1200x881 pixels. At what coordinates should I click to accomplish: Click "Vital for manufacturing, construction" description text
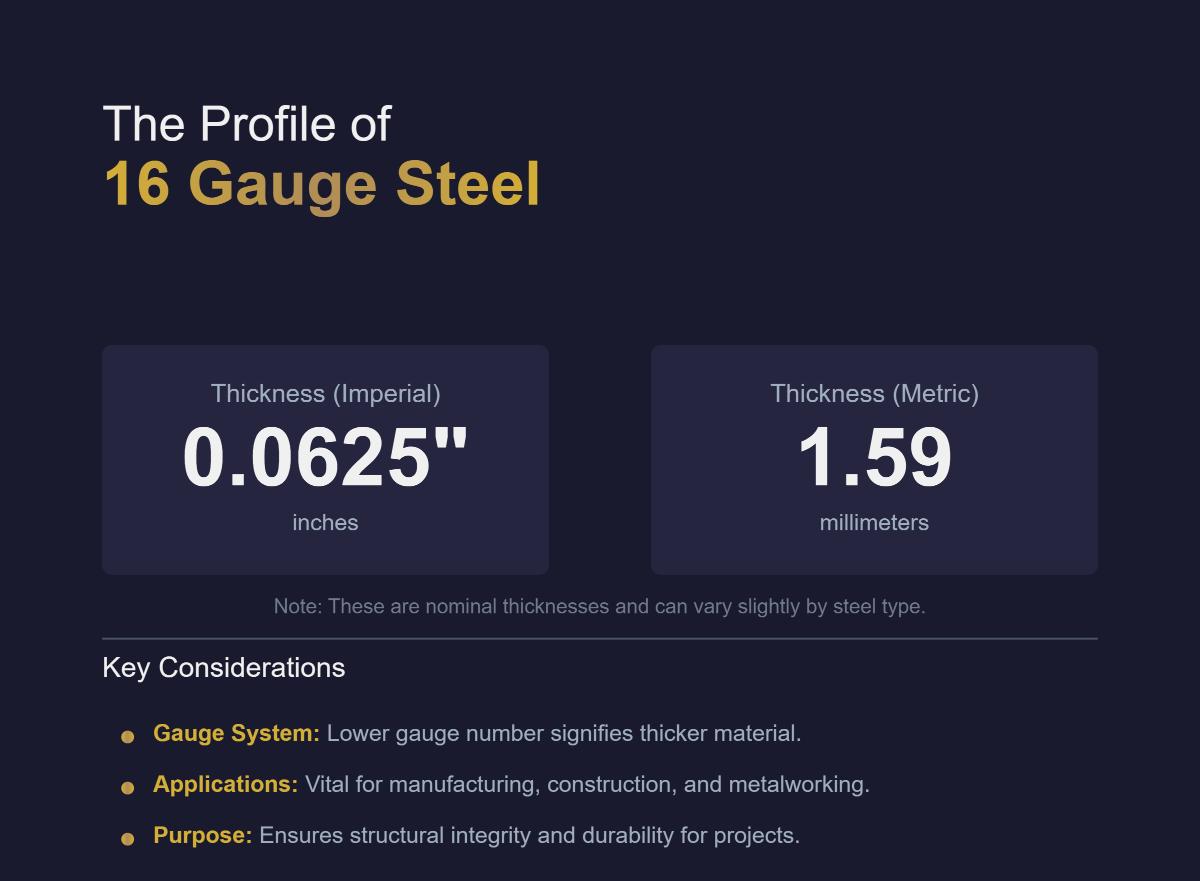tap(587, 784)
